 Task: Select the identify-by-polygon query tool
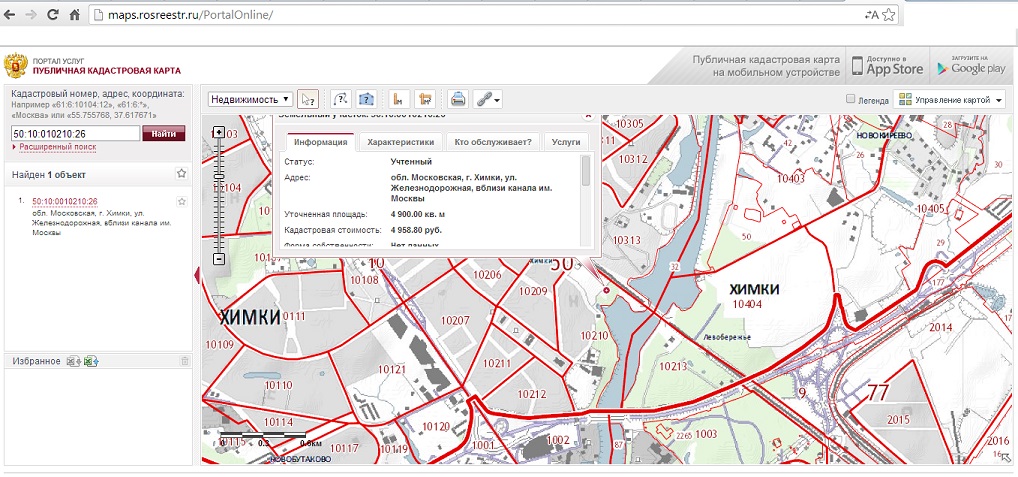click(366, 99)
